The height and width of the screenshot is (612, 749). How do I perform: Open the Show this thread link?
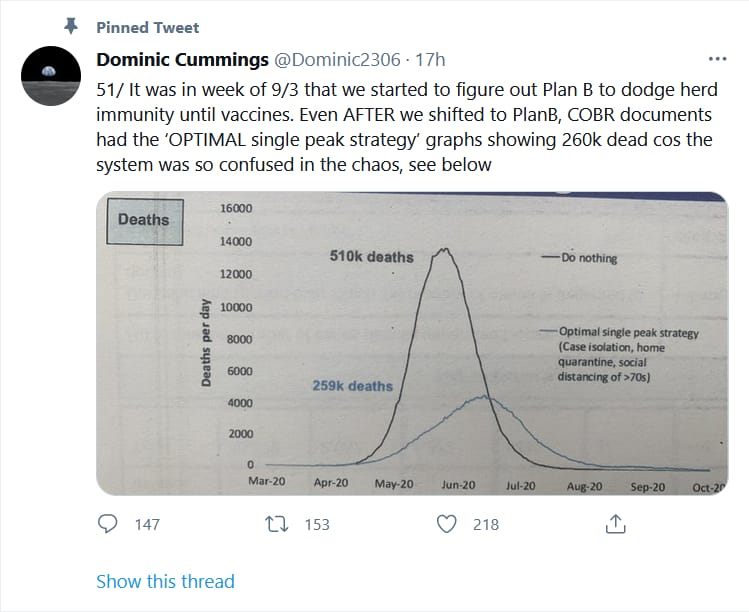tap(165, 581)
